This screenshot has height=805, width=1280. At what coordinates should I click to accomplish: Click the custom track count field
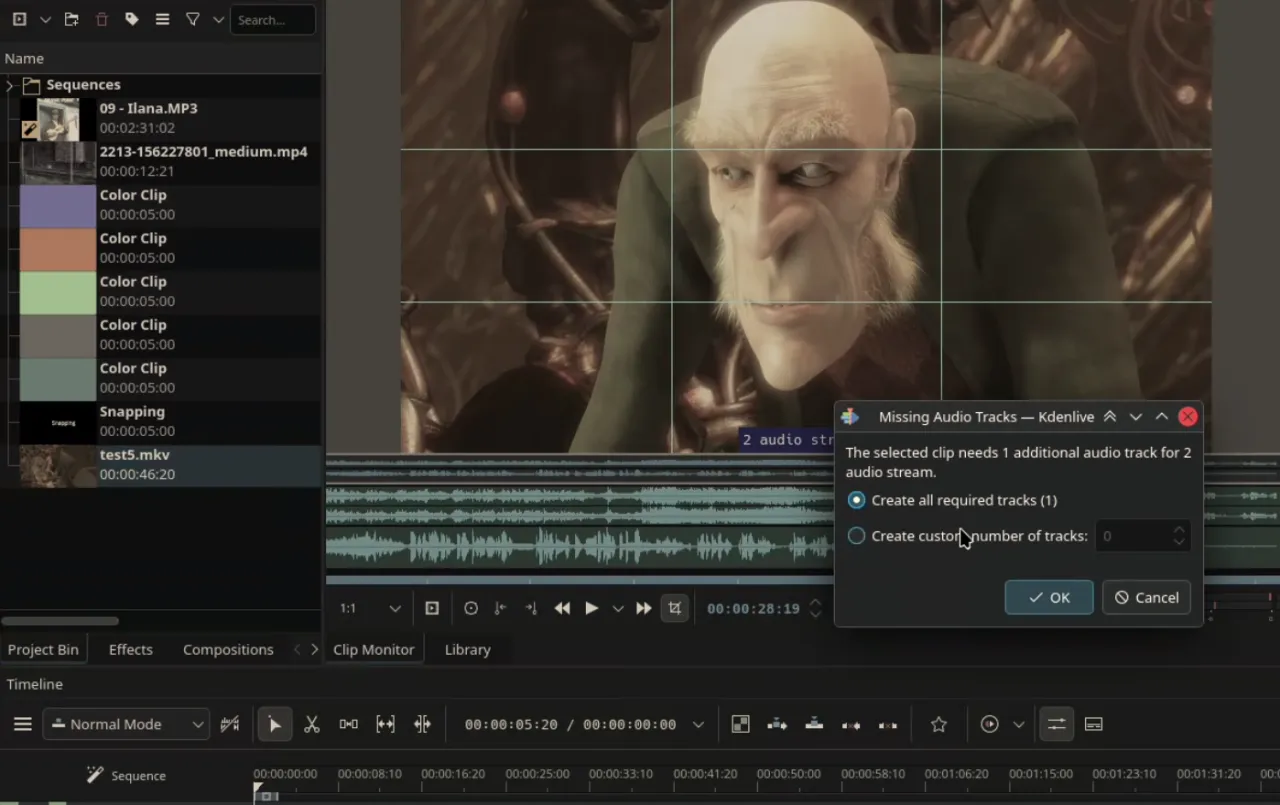coord(1143,536)
